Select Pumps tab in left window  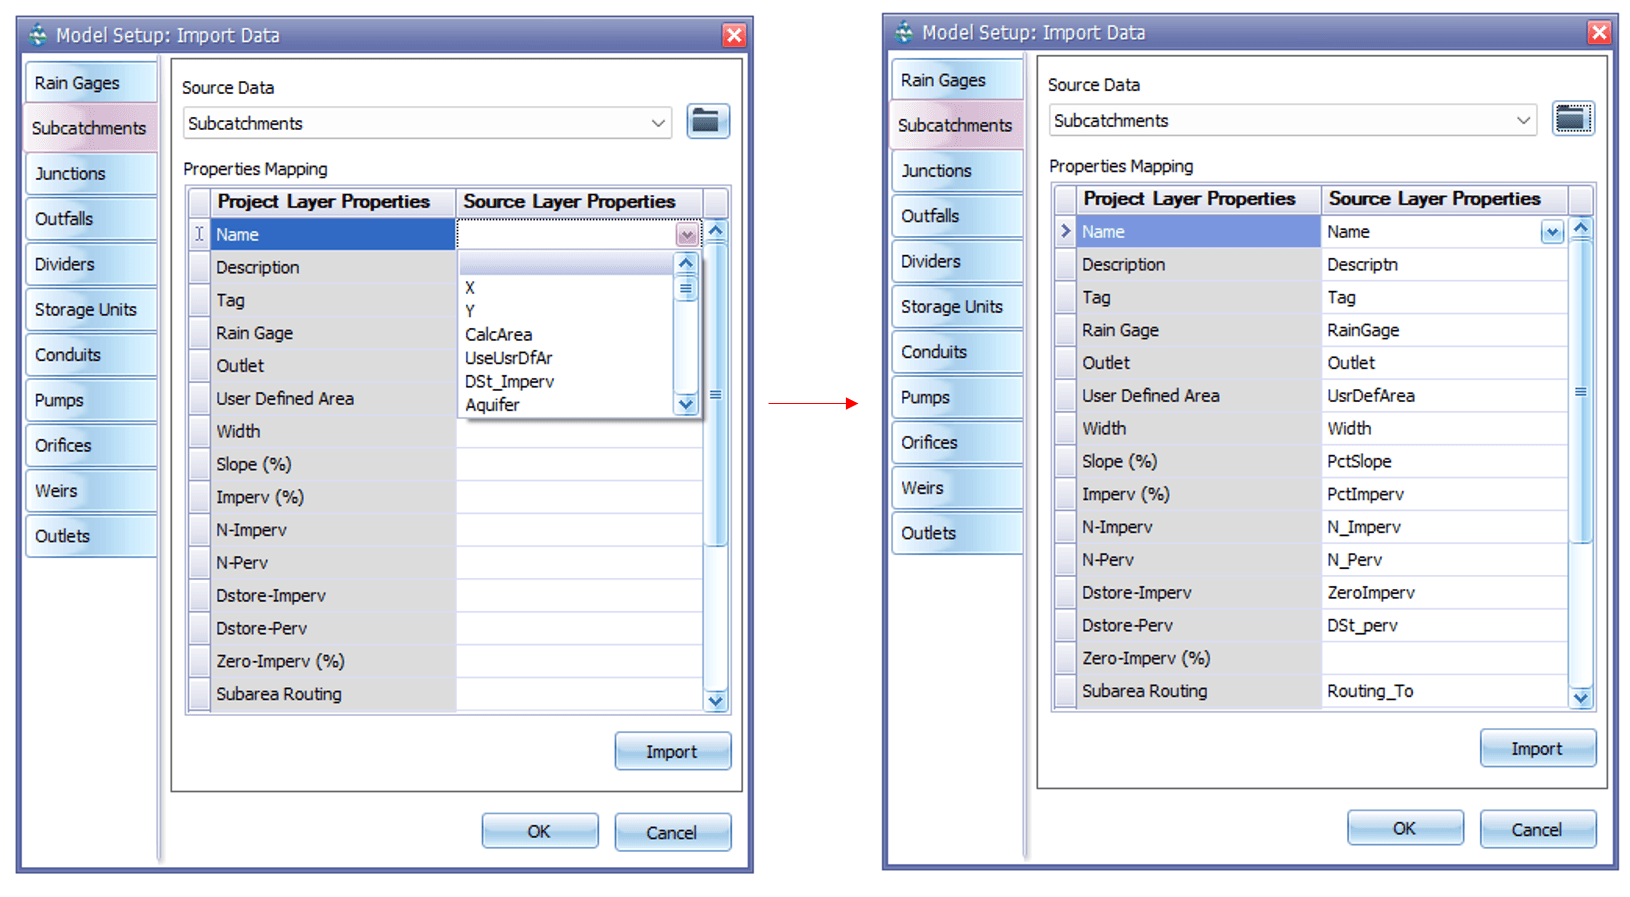(x=91, y=400)
